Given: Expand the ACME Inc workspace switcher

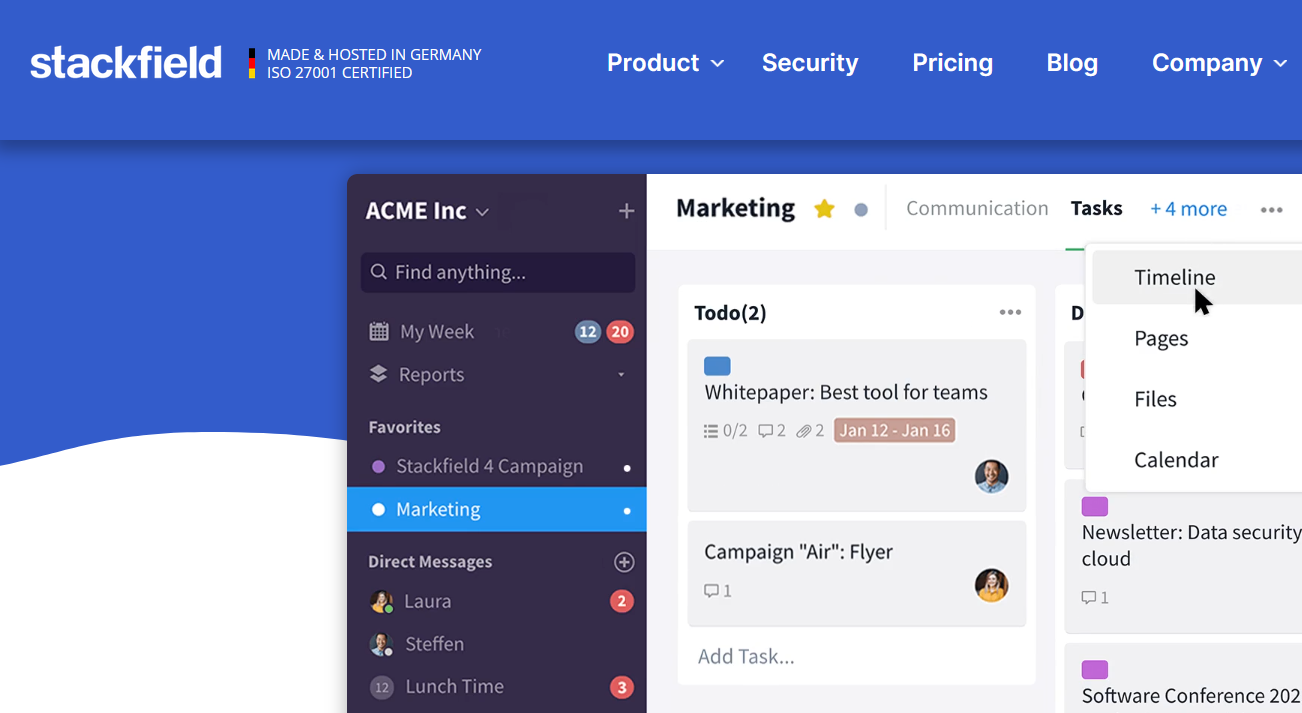Looking at the screenshot, I should tap(427, 211).
